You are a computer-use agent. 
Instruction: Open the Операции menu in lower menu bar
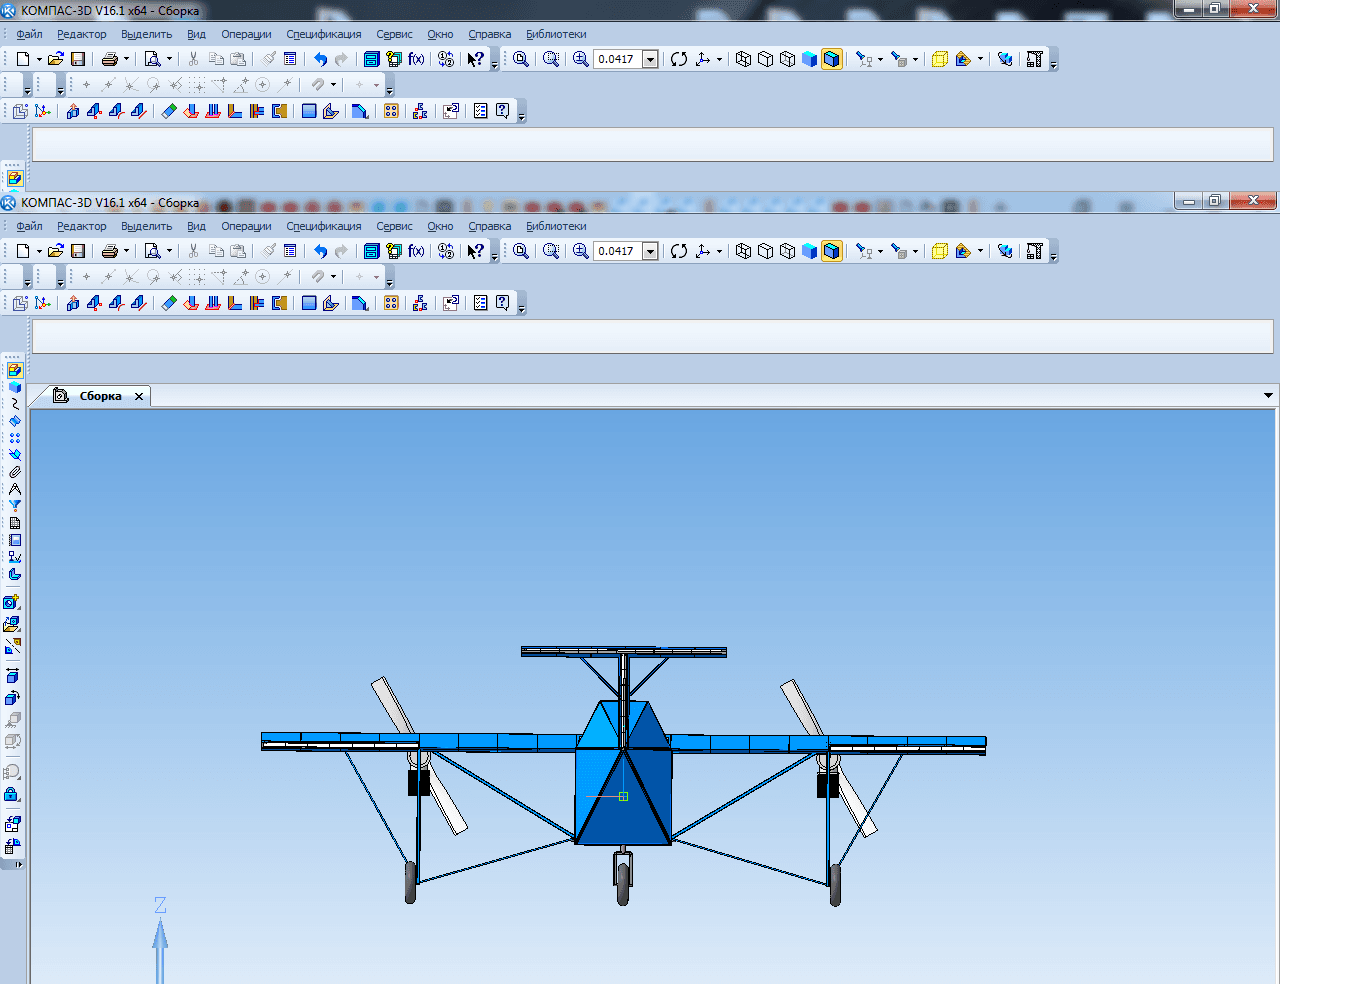click(x=246, y=226)
